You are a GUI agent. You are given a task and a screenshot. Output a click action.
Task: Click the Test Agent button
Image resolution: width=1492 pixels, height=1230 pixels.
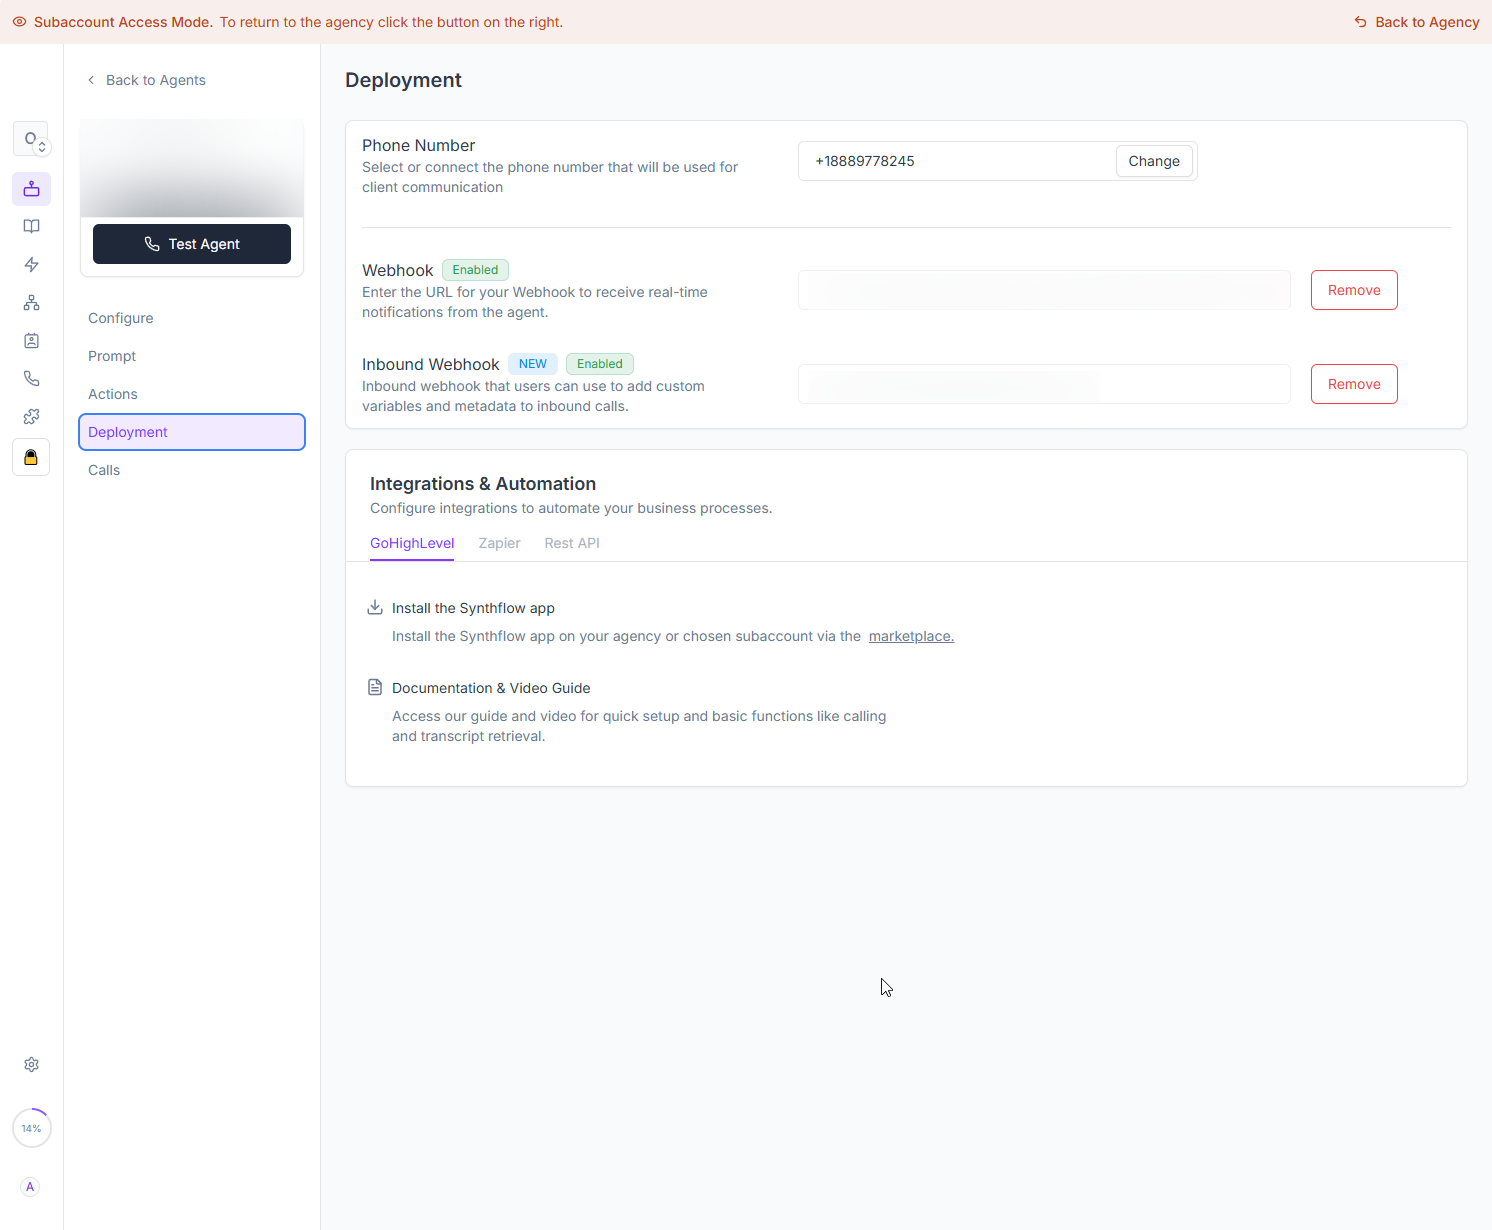[192, 244]
